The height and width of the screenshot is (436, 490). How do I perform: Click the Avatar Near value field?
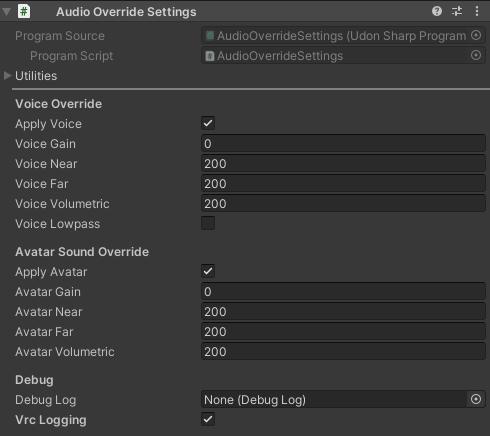point(343,312)
